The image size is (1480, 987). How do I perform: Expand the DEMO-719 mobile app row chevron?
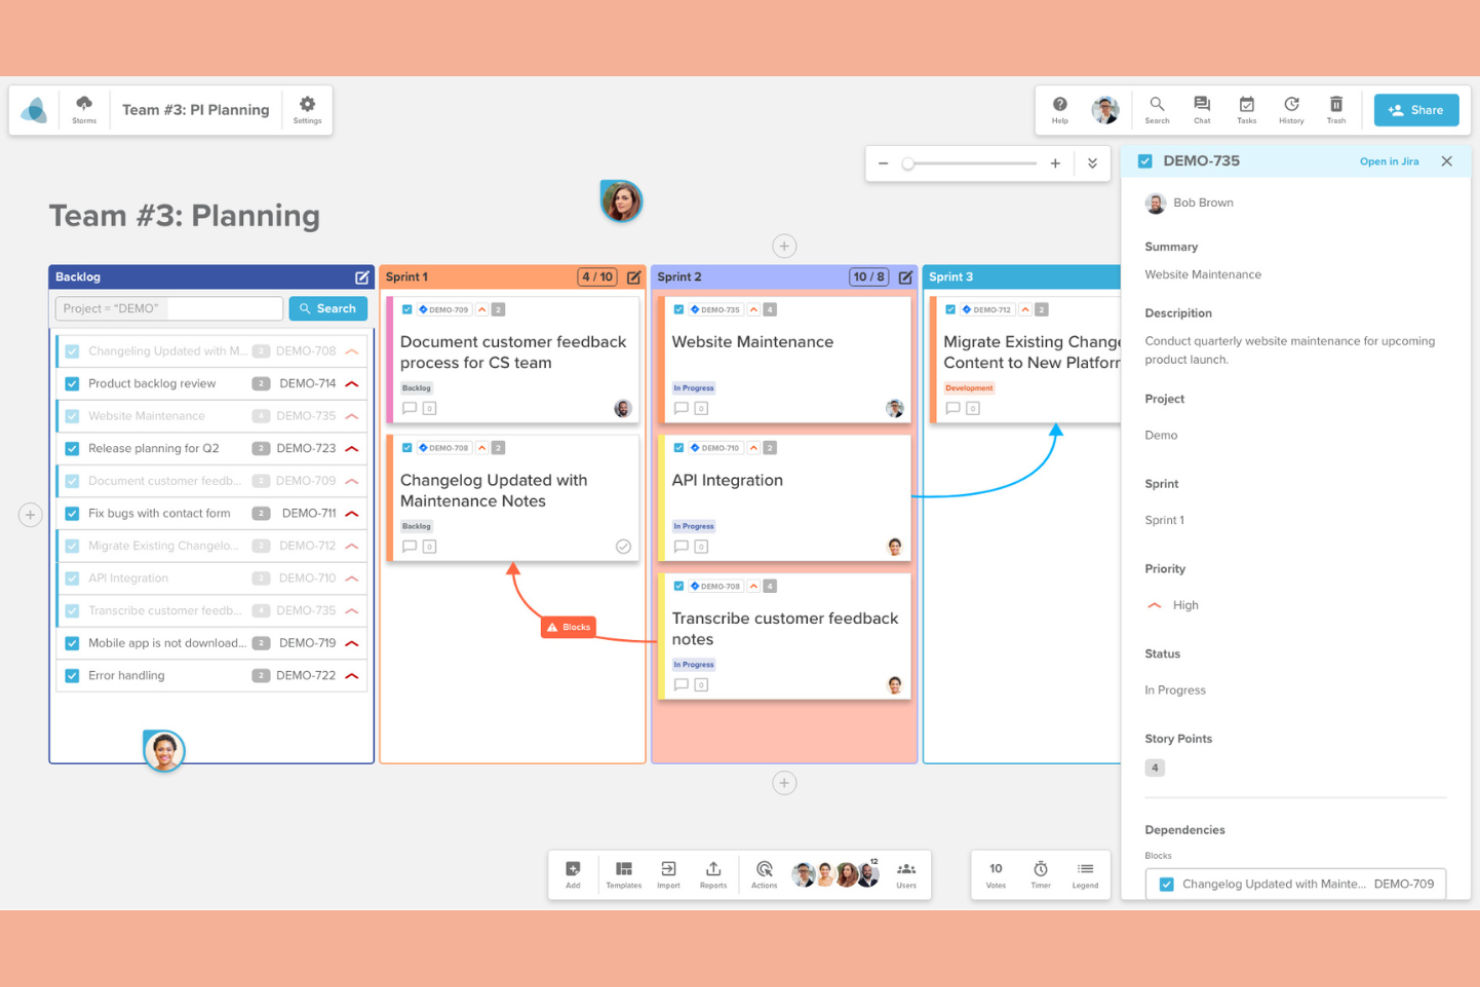352,644
